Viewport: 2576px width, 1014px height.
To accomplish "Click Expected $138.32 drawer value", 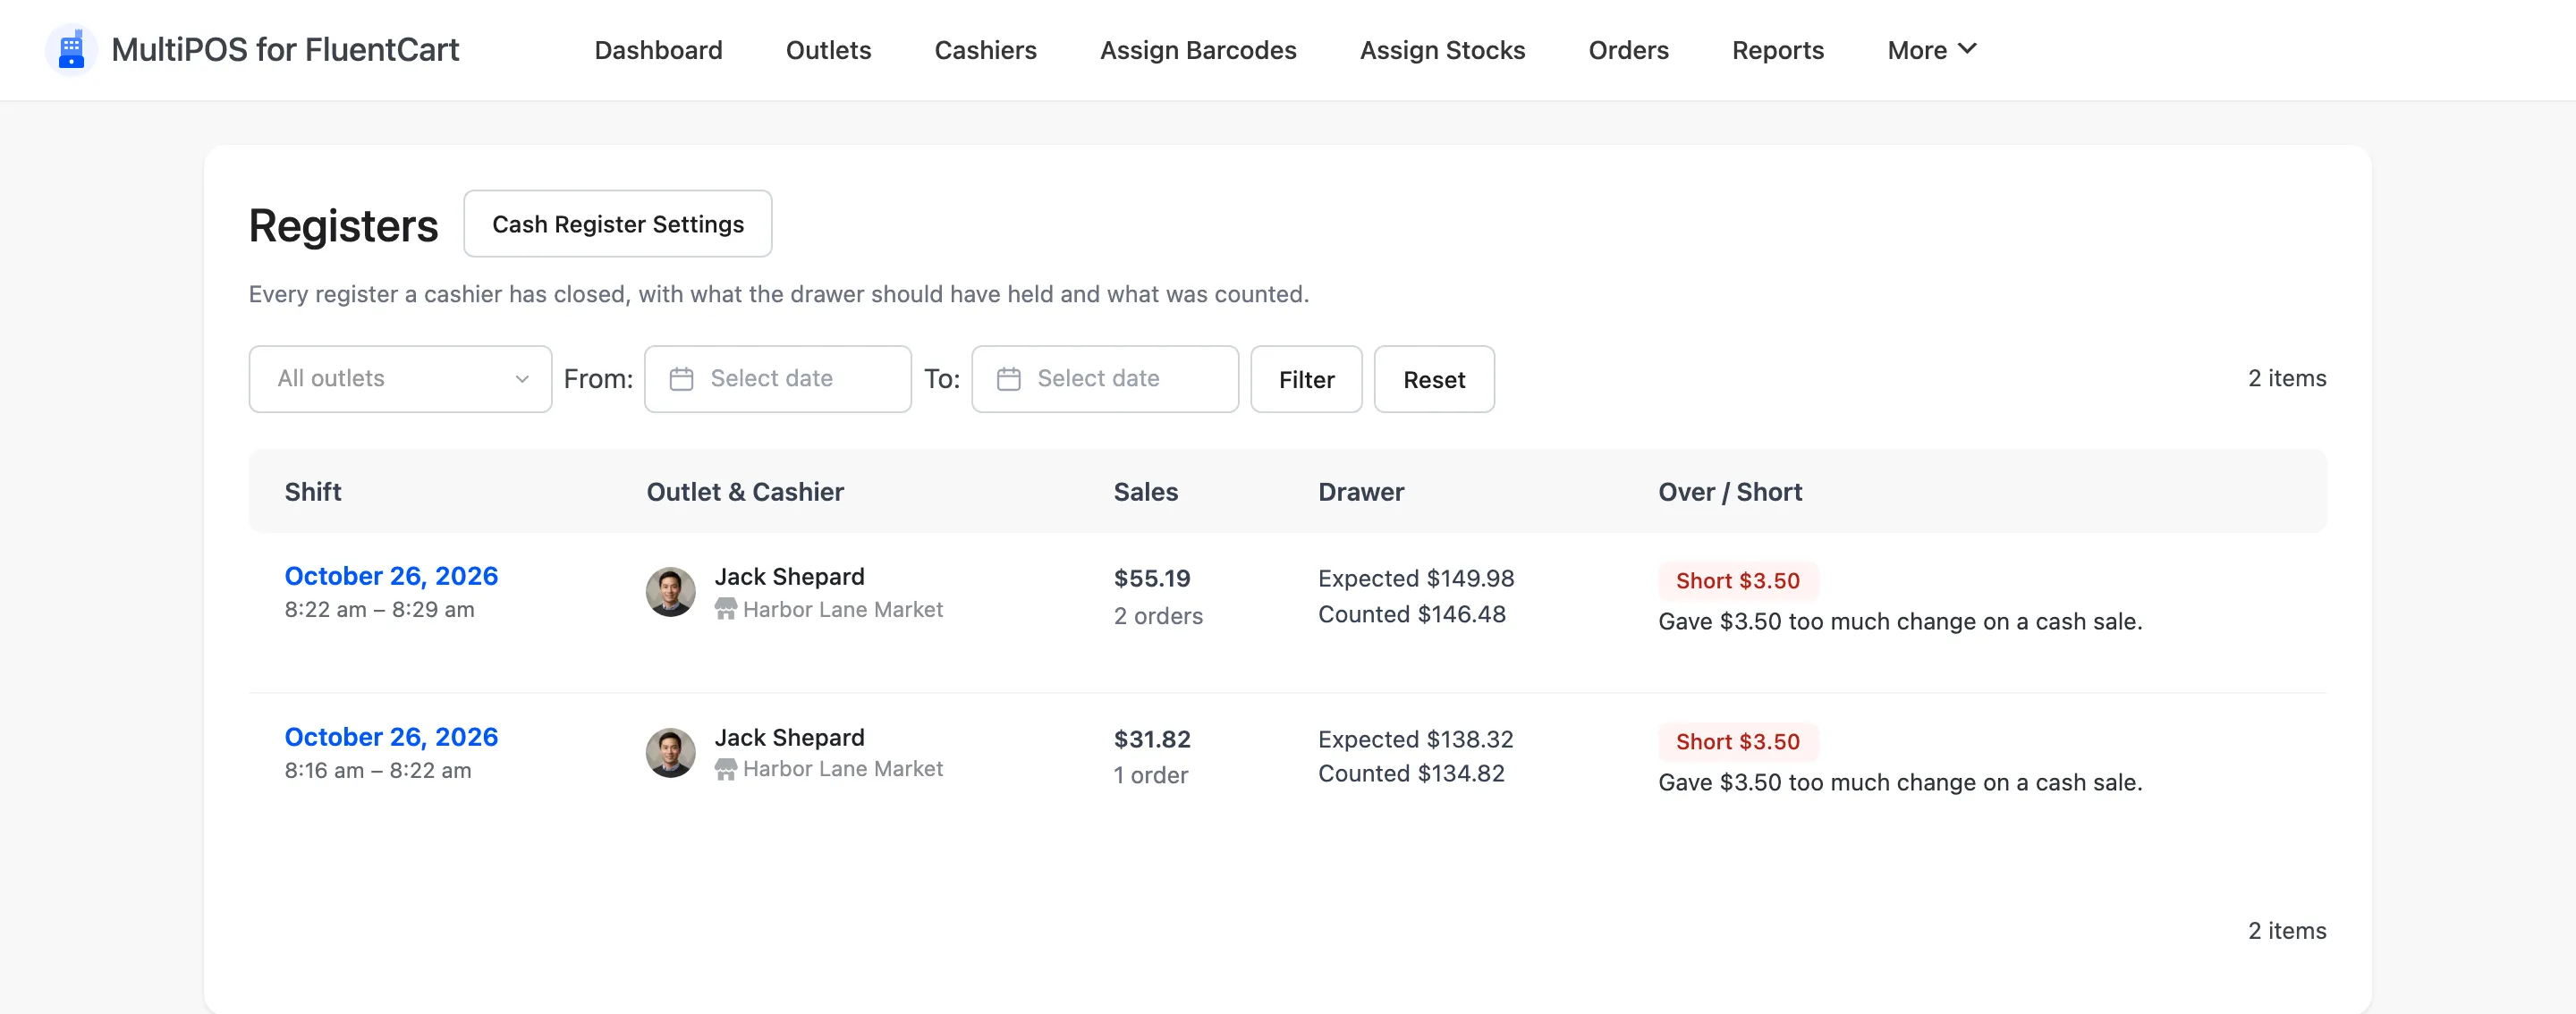I will 1416,739.
